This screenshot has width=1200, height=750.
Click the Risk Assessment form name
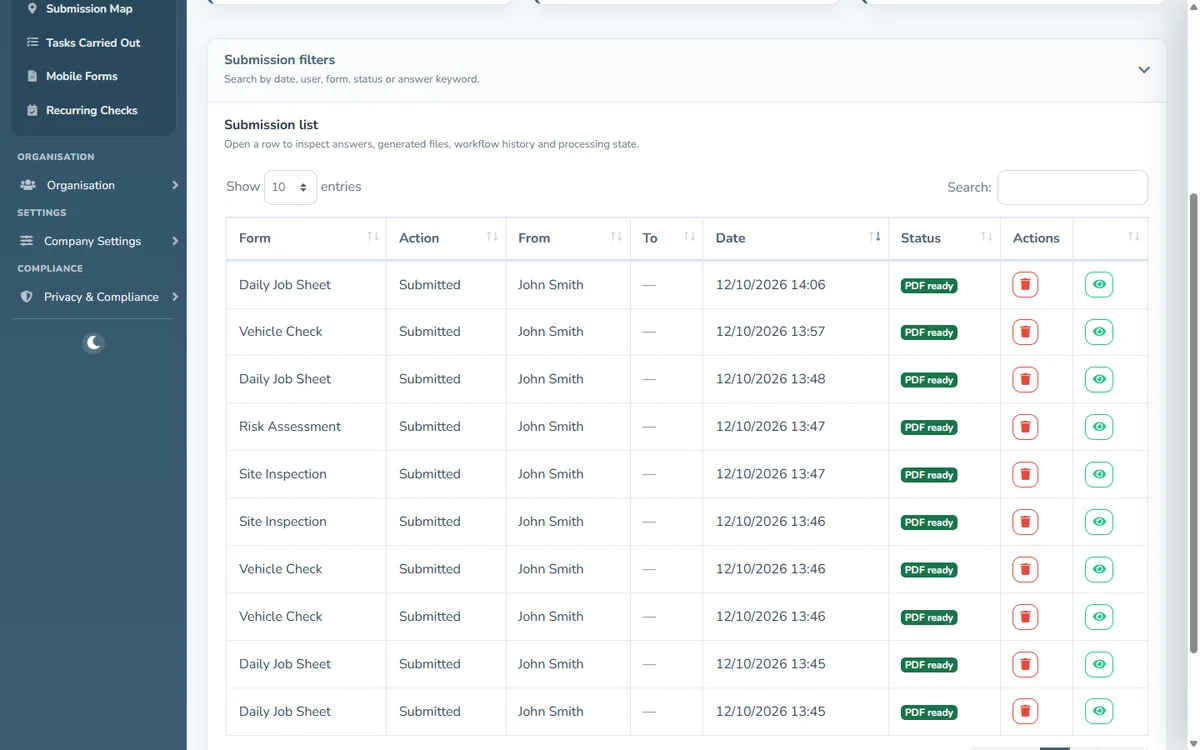tap(290, 427)
